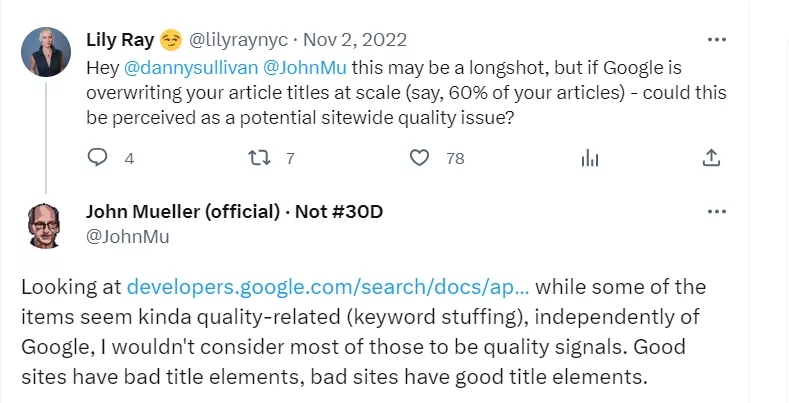Click the Lily Ray display name
The image size is (789, 403).
pos(120,40)
